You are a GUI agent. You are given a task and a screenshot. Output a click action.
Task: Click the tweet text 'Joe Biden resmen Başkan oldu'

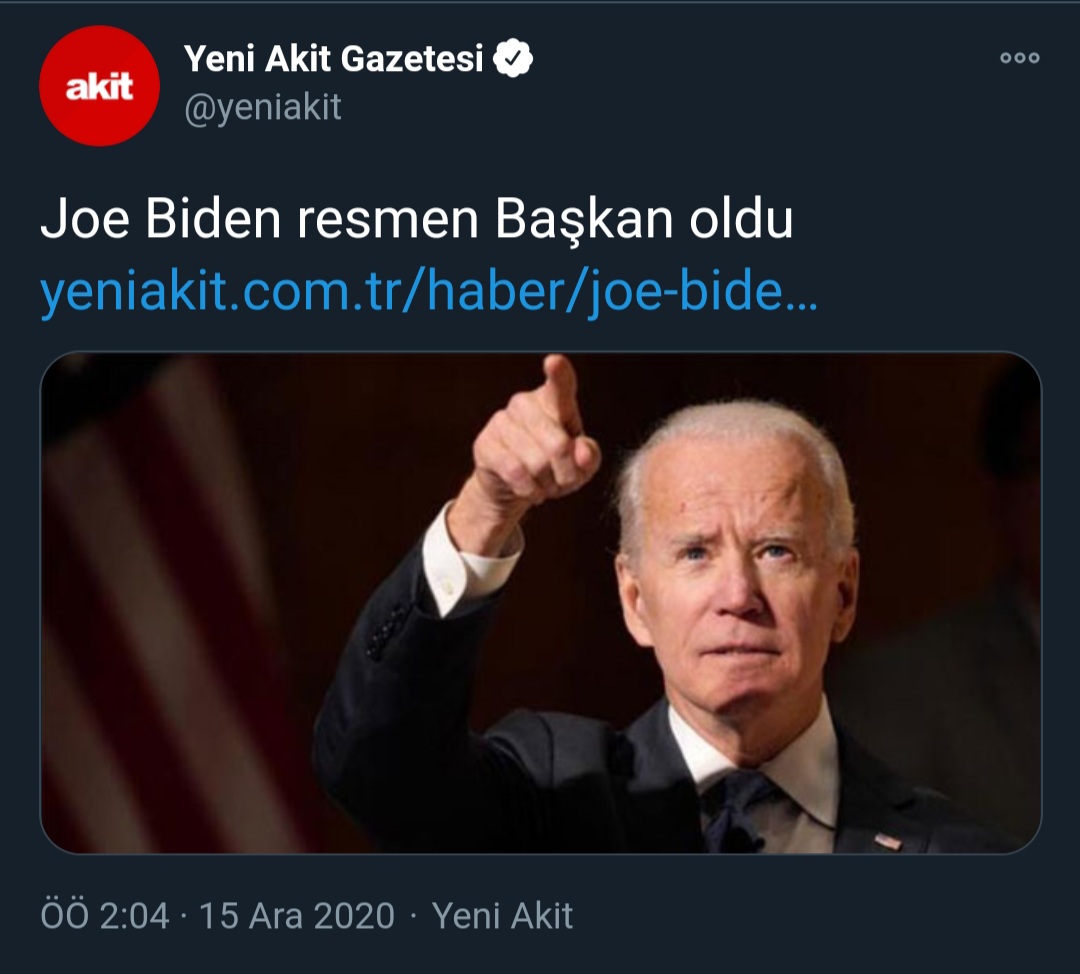417,219
